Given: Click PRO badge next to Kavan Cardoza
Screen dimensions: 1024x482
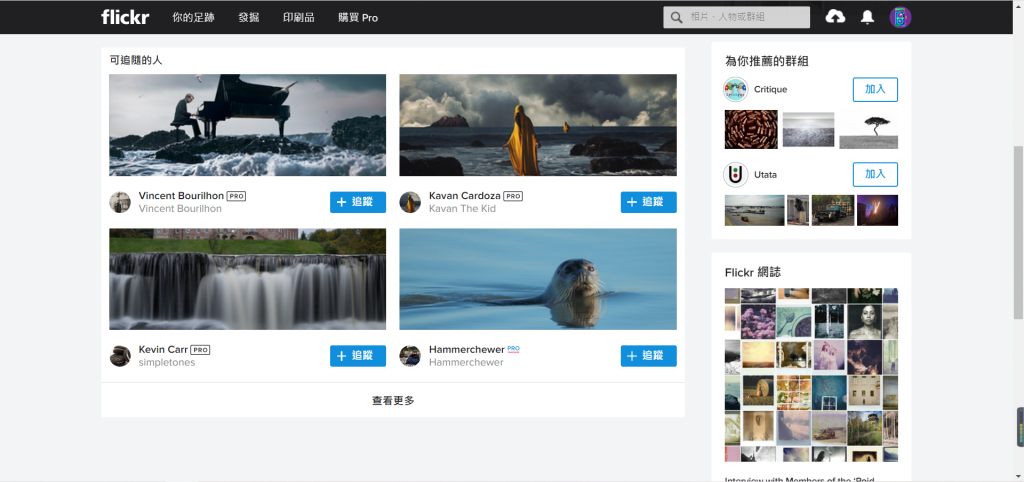Looking at the screenshot, I should pos(513,196).
